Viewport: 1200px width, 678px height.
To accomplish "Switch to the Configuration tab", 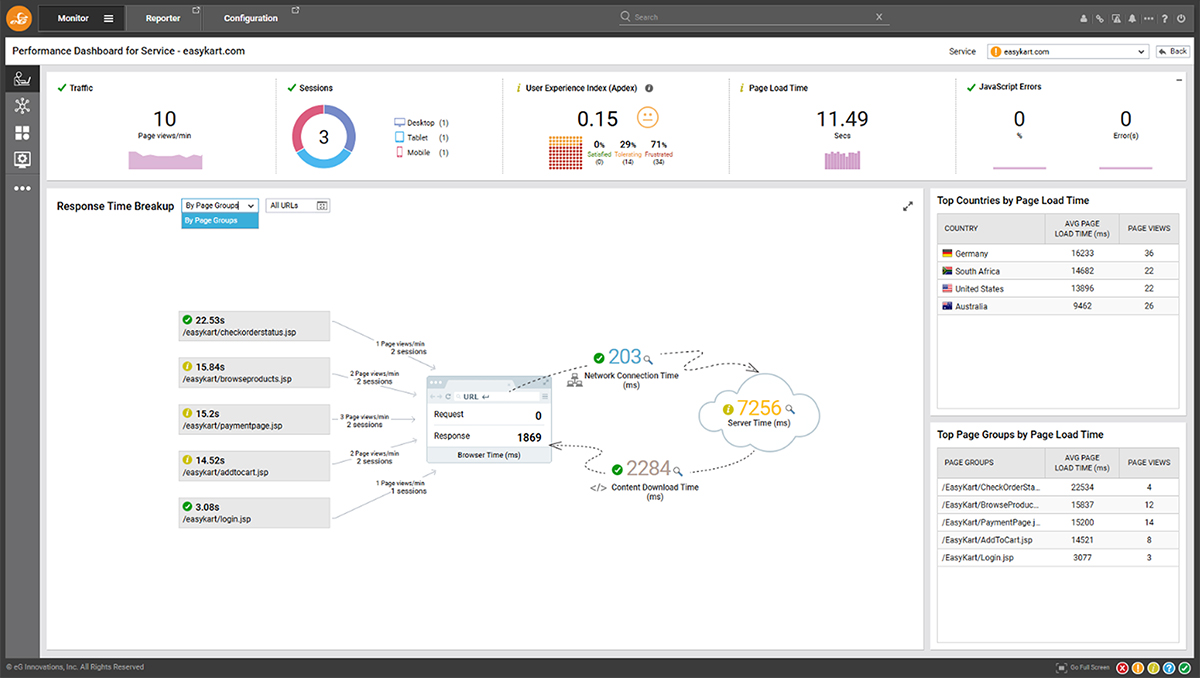I will point(251,18).
